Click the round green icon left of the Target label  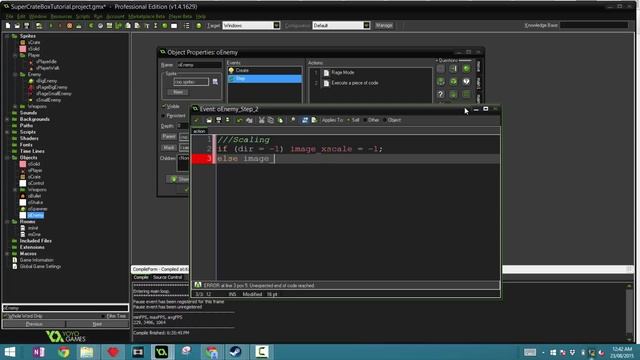coord(199,26)
